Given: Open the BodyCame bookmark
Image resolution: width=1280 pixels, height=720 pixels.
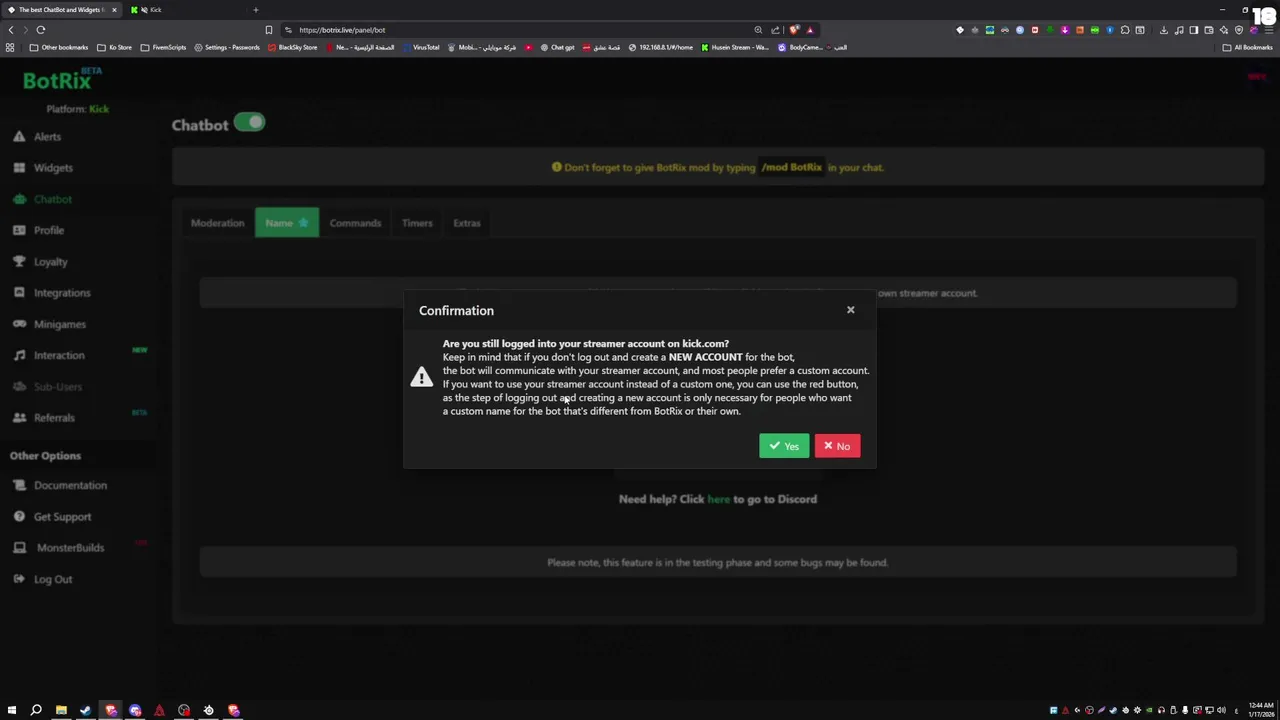Looking at the screenshot, I should click(x=800, y=47).
